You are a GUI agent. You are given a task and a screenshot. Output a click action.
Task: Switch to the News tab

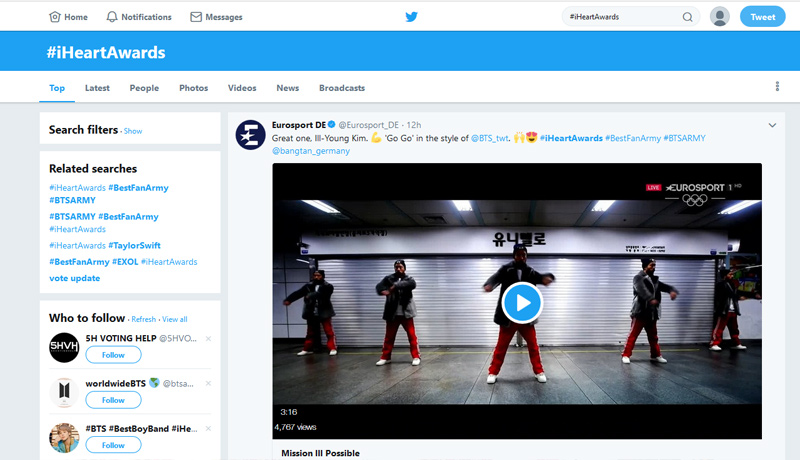pyautogui.click(x=287, y=88)
